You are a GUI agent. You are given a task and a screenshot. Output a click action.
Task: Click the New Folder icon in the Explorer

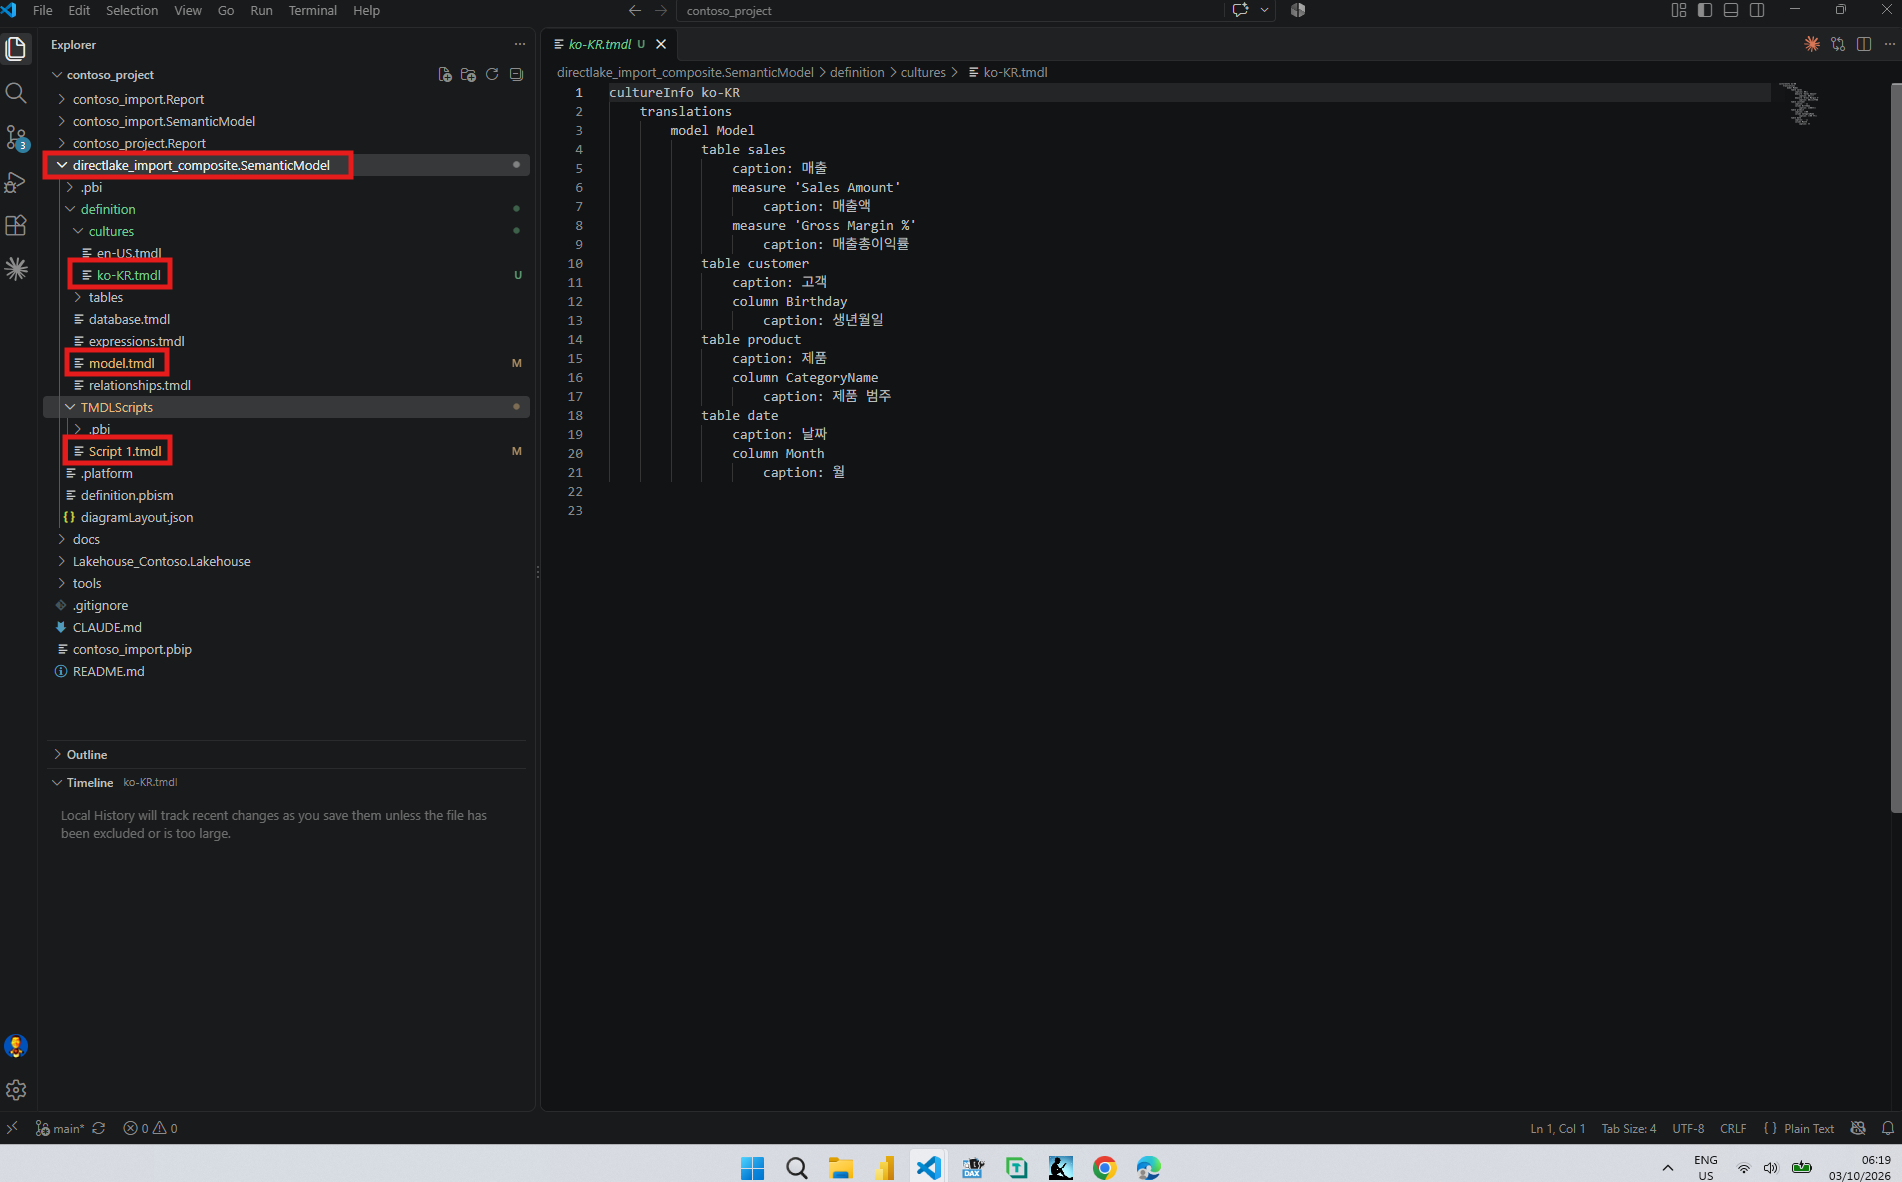pyautogui.click(x=468, y=75)
